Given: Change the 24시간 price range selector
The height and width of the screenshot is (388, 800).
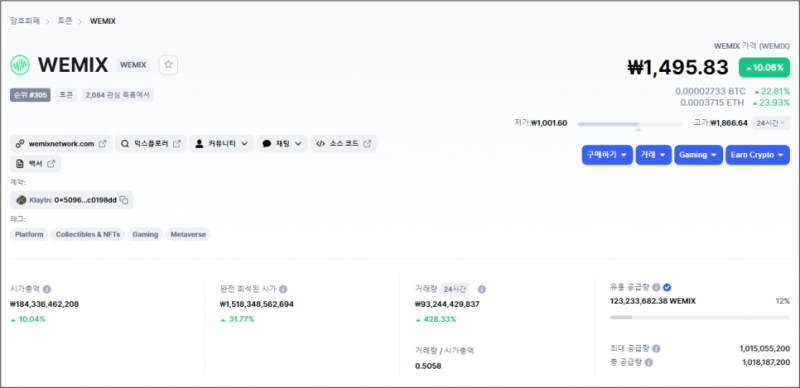Looking at the screenshot, I should pyautogui.click(x=771, y=123).
